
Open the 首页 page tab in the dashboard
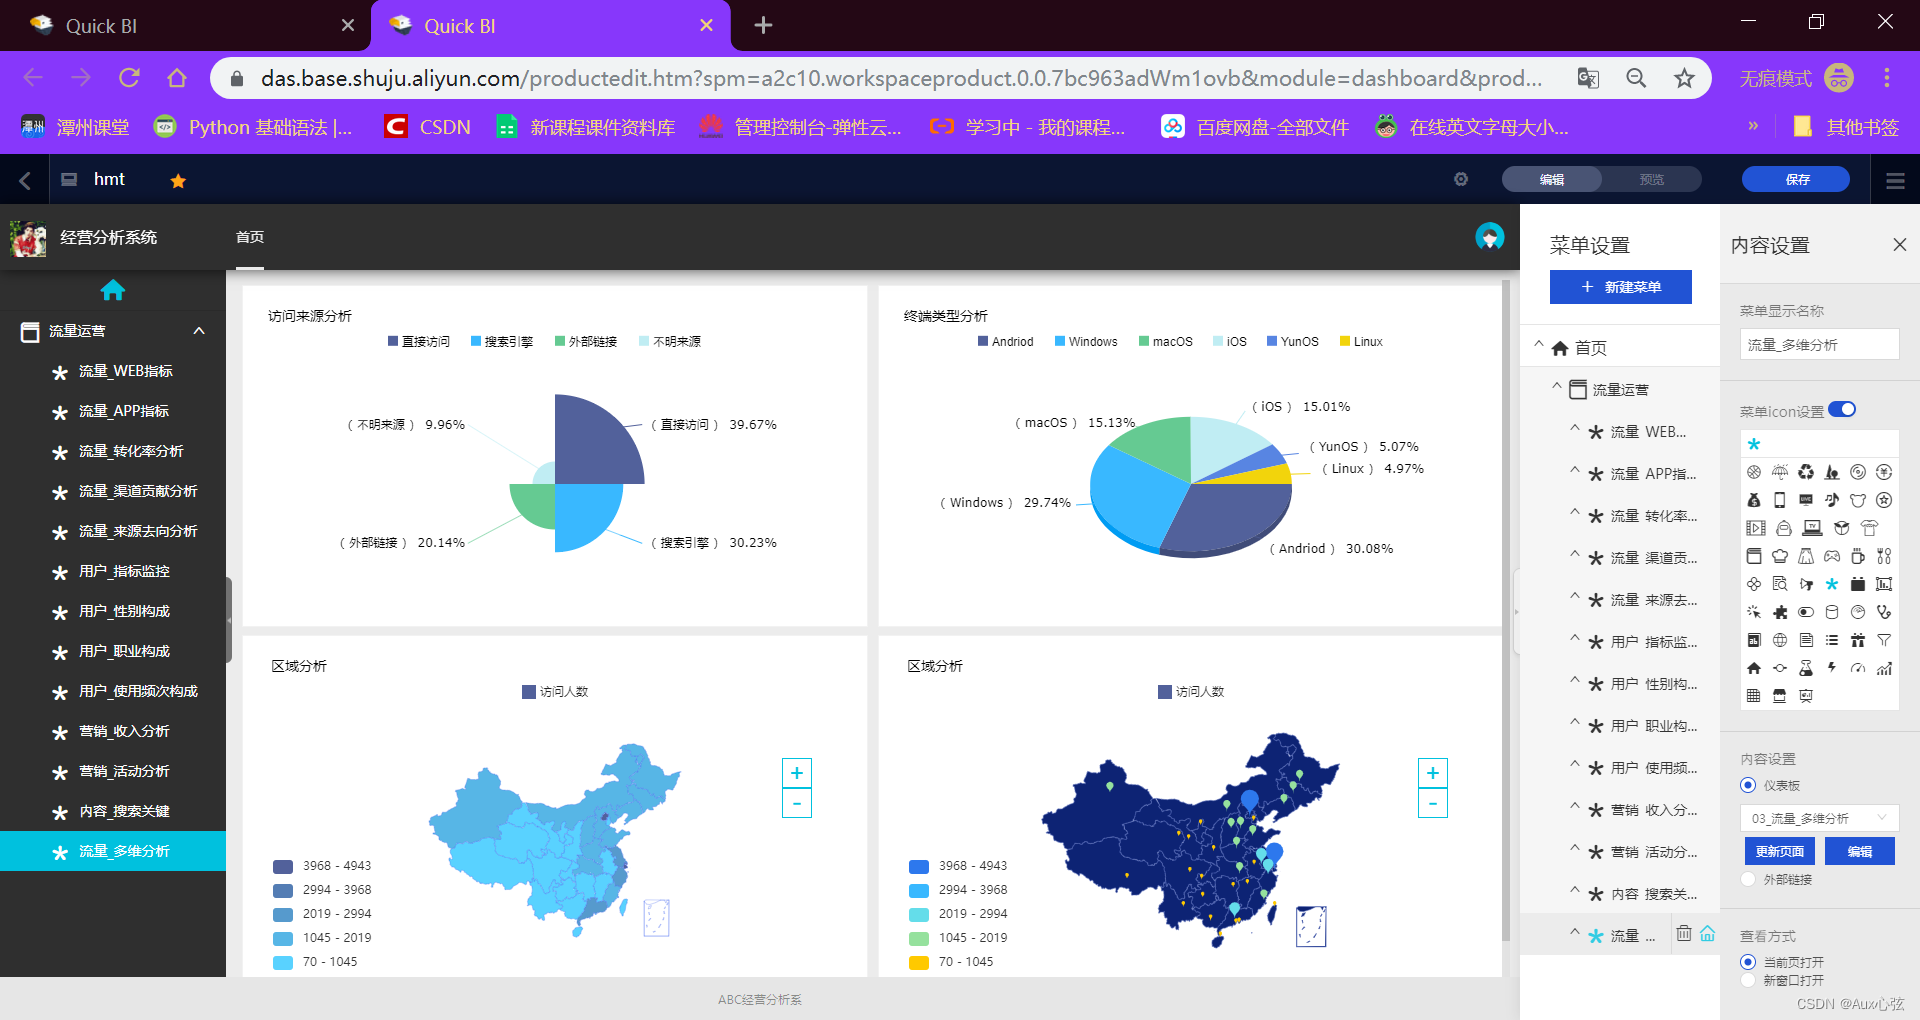click(x=249, y=238)
